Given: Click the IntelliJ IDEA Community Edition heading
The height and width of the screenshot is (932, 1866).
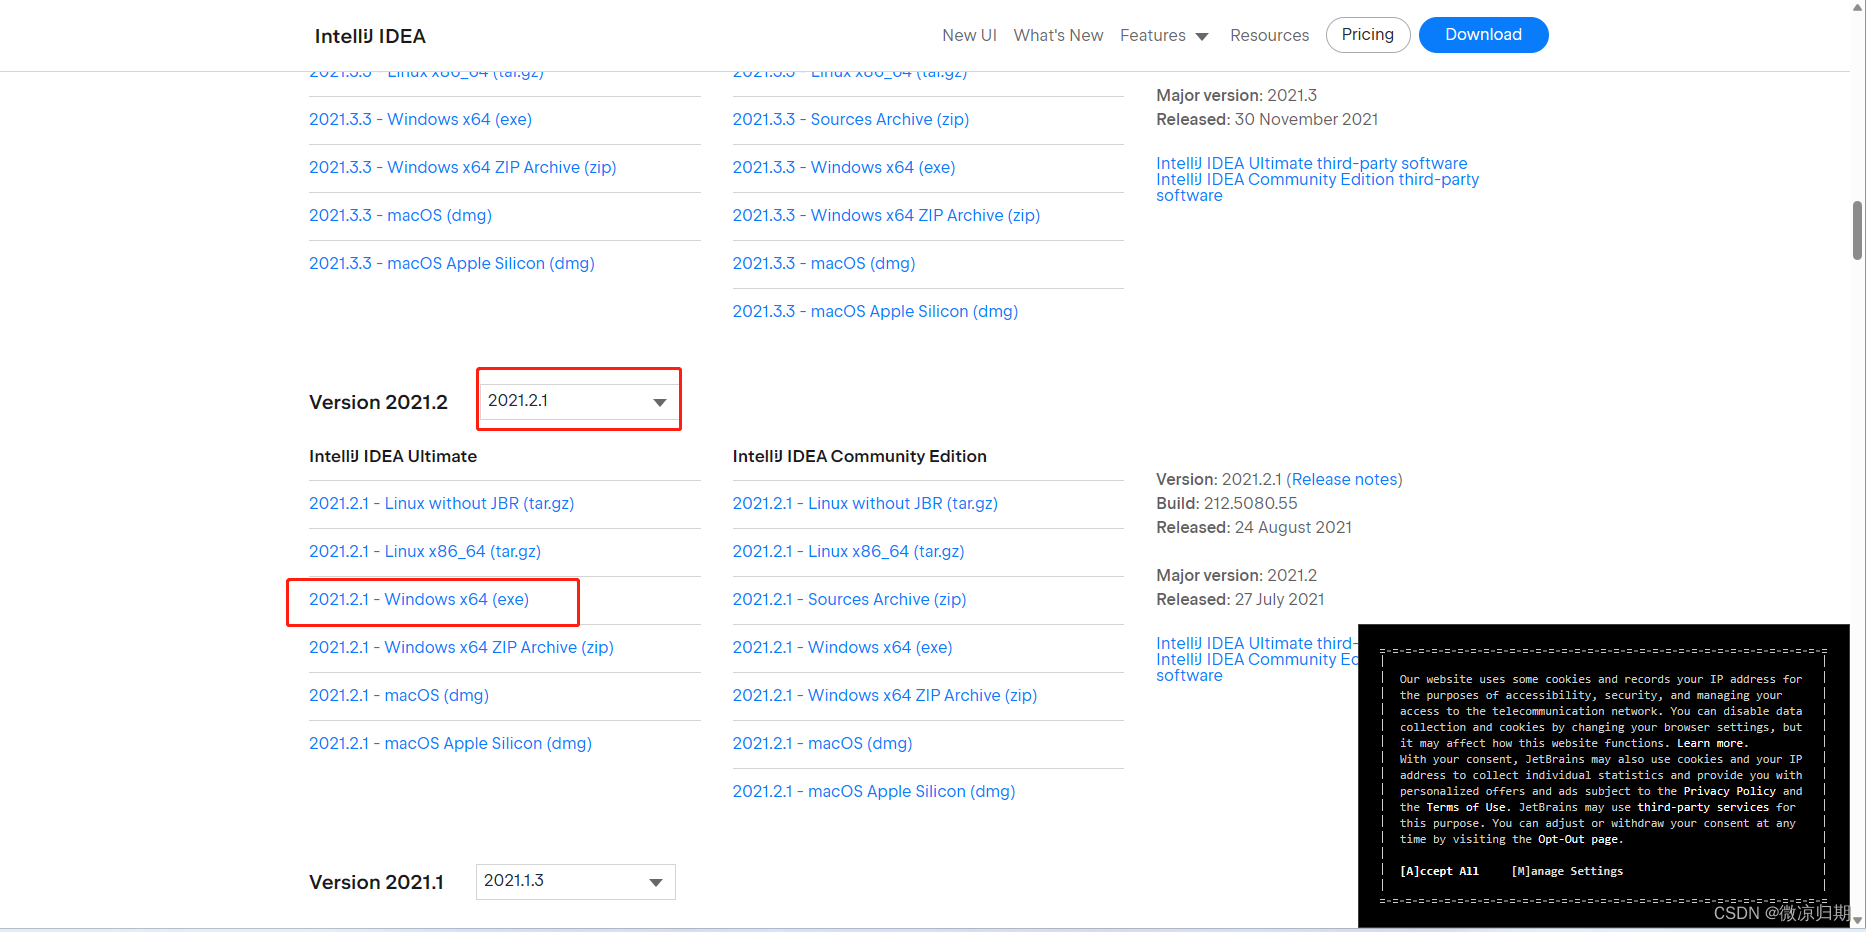Looking at the screenshot, I should click(x=859, y=456).
